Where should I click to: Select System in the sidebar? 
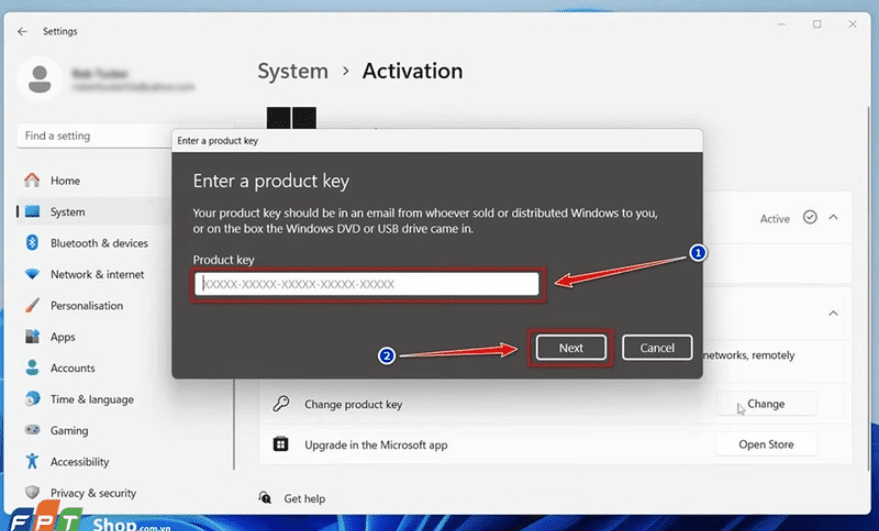(67, 212)
